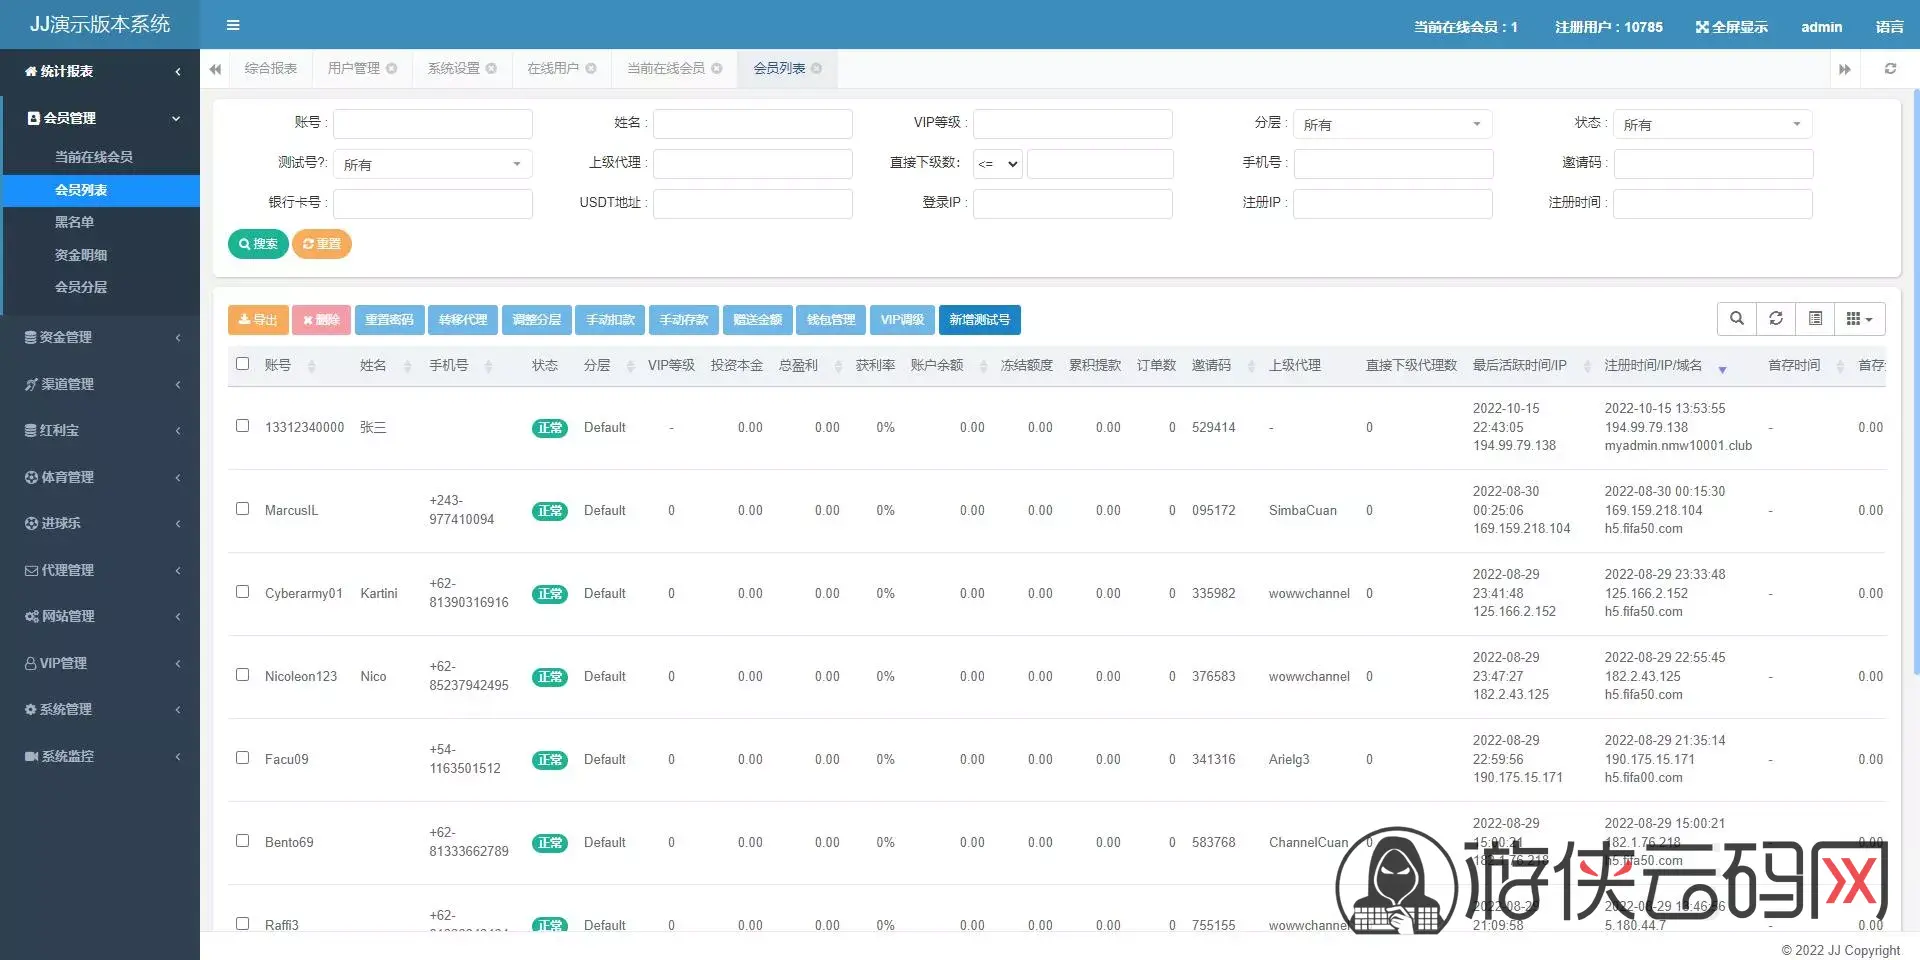Viewport: 1920px width, 960px height.
Task: Open 当前在线会员 in the sidebar
Action: click(x=94, y=157)
